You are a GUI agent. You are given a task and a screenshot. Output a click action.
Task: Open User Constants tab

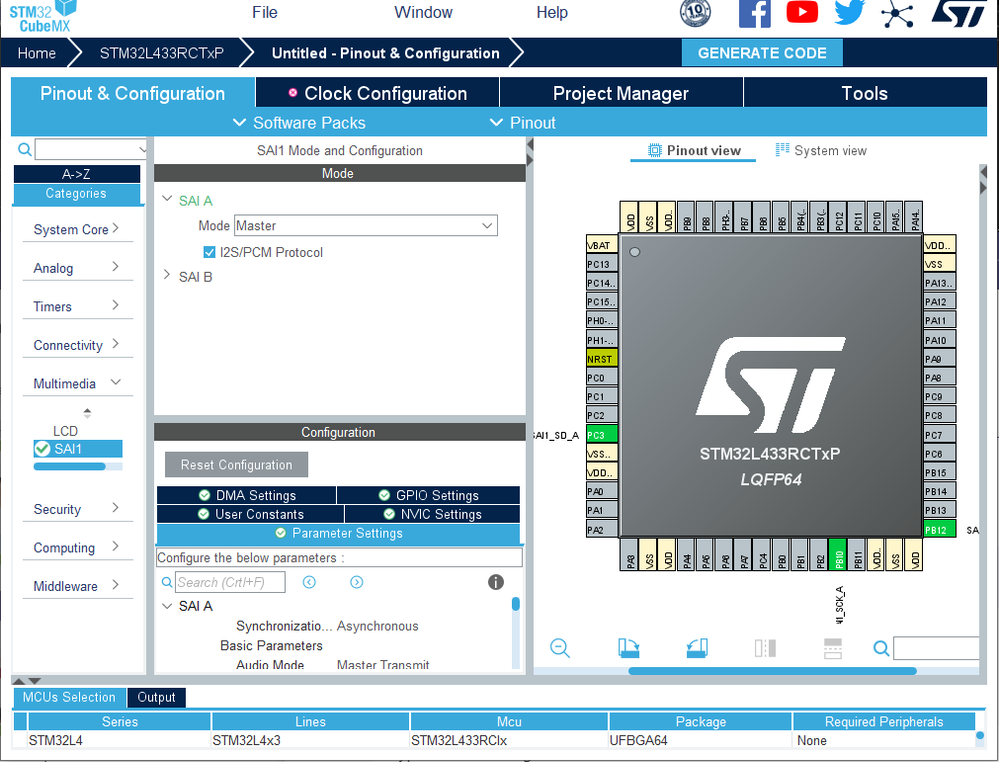(x=250, y=514)
